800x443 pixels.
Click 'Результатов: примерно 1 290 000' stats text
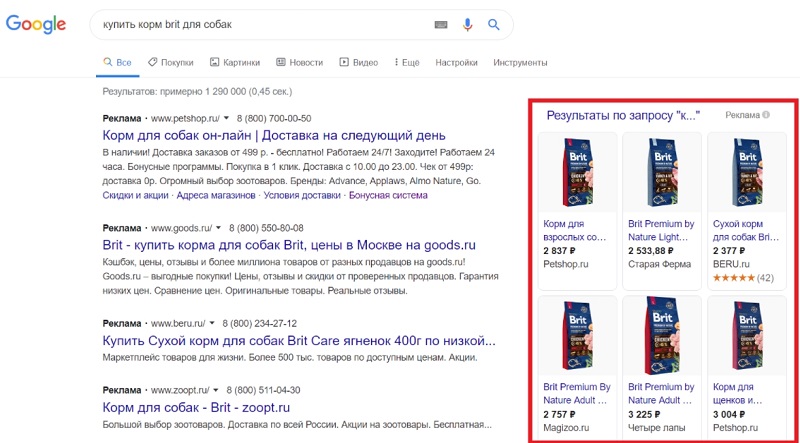pyautogui.click(x=197, y=92)
